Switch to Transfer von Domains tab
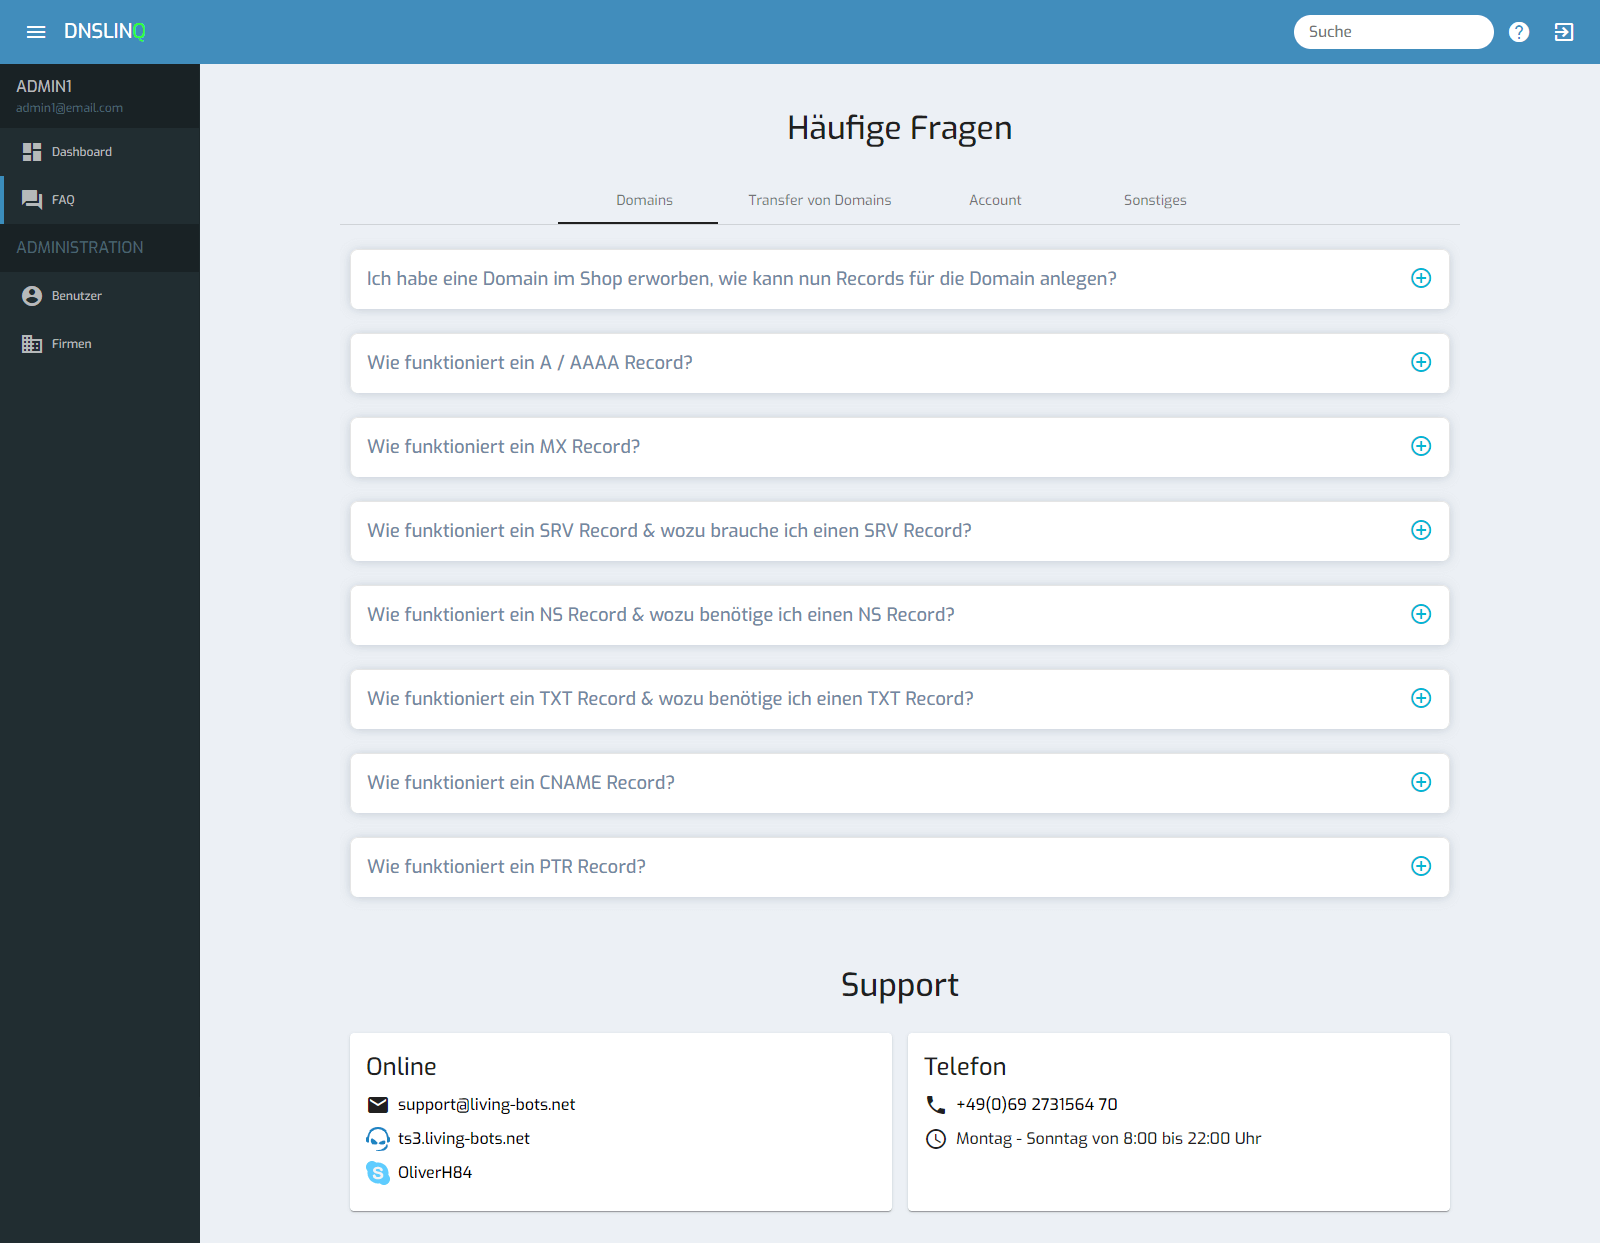 coord(820,200)
